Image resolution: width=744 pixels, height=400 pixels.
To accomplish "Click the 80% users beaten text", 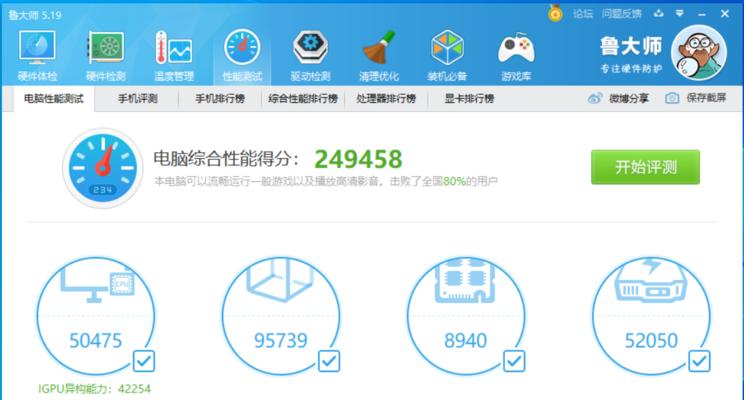I will click(x=454, y=181).
